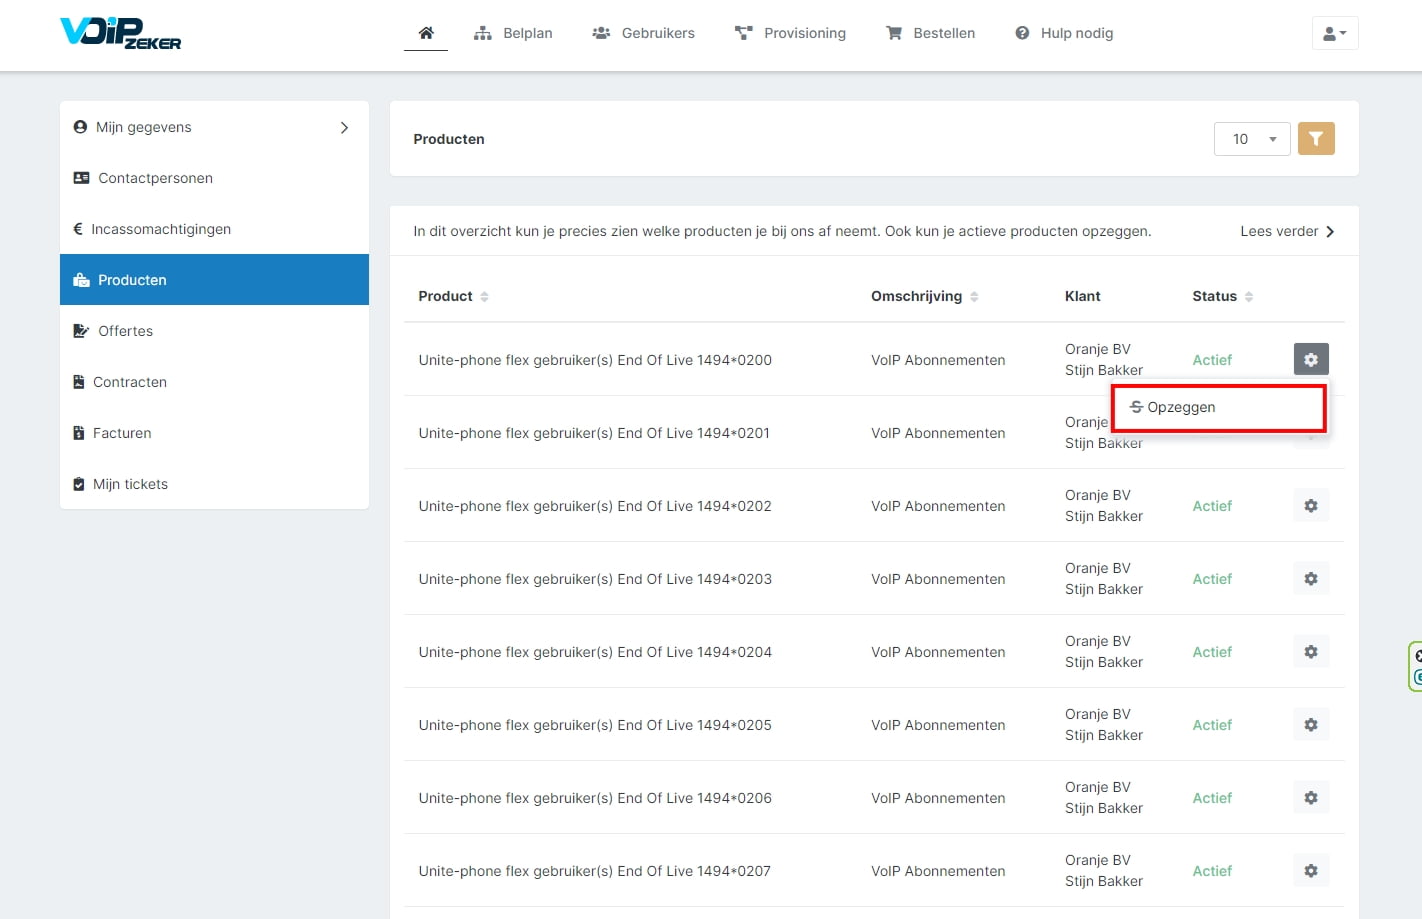This screenshot has width=1422, height=919.
Task: Click gear icon for product 1494*0203
Action: coord(1311,579)
